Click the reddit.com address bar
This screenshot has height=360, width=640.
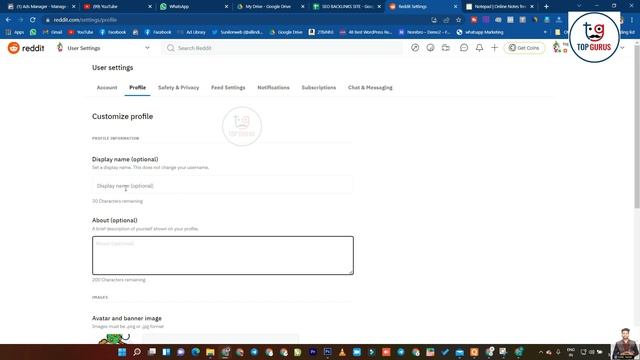[237, 20]
